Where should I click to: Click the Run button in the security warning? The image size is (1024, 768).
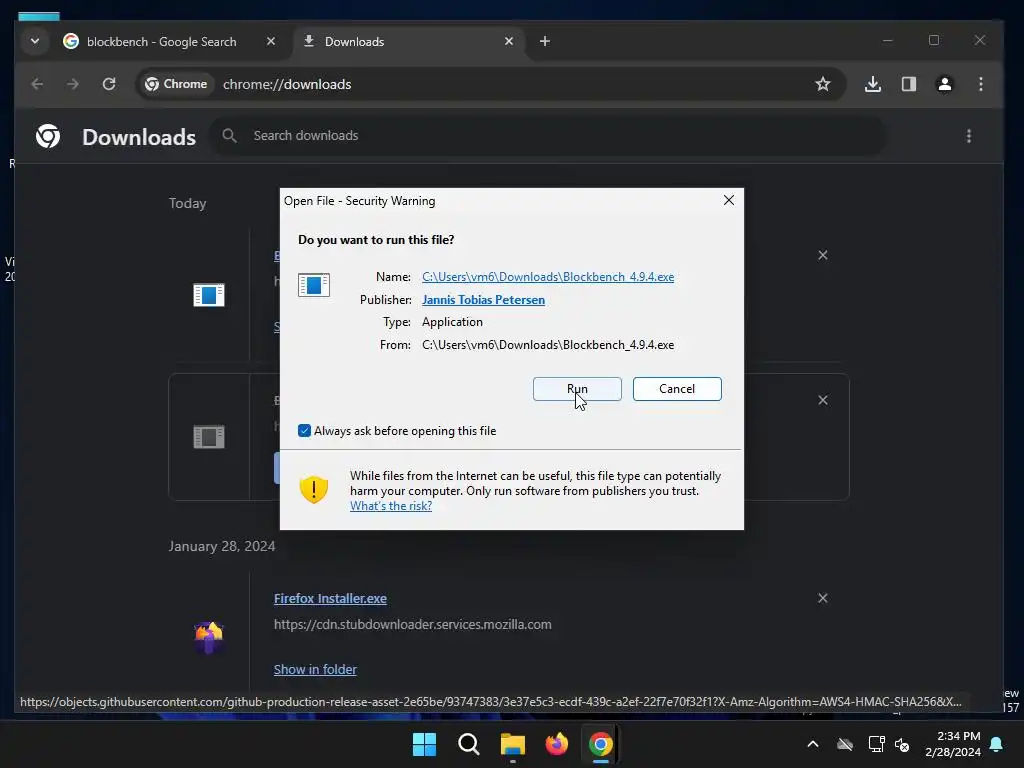pyautogui.click(x=577, y=389)
